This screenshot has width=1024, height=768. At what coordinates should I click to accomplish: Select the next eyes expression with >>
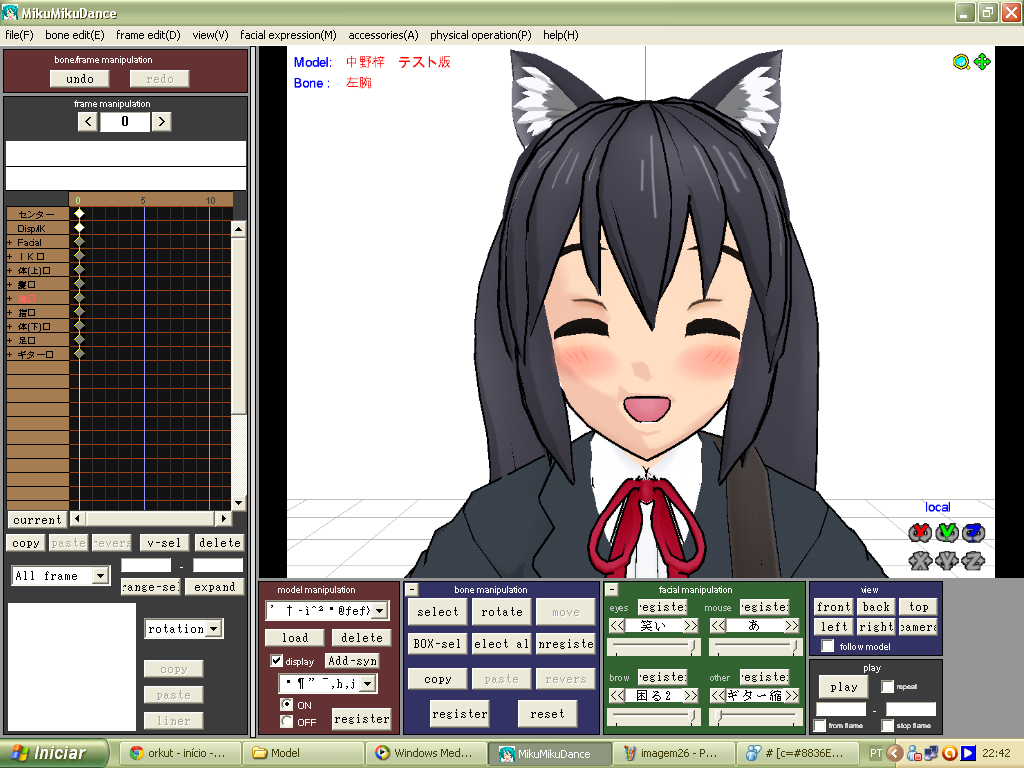691,626
